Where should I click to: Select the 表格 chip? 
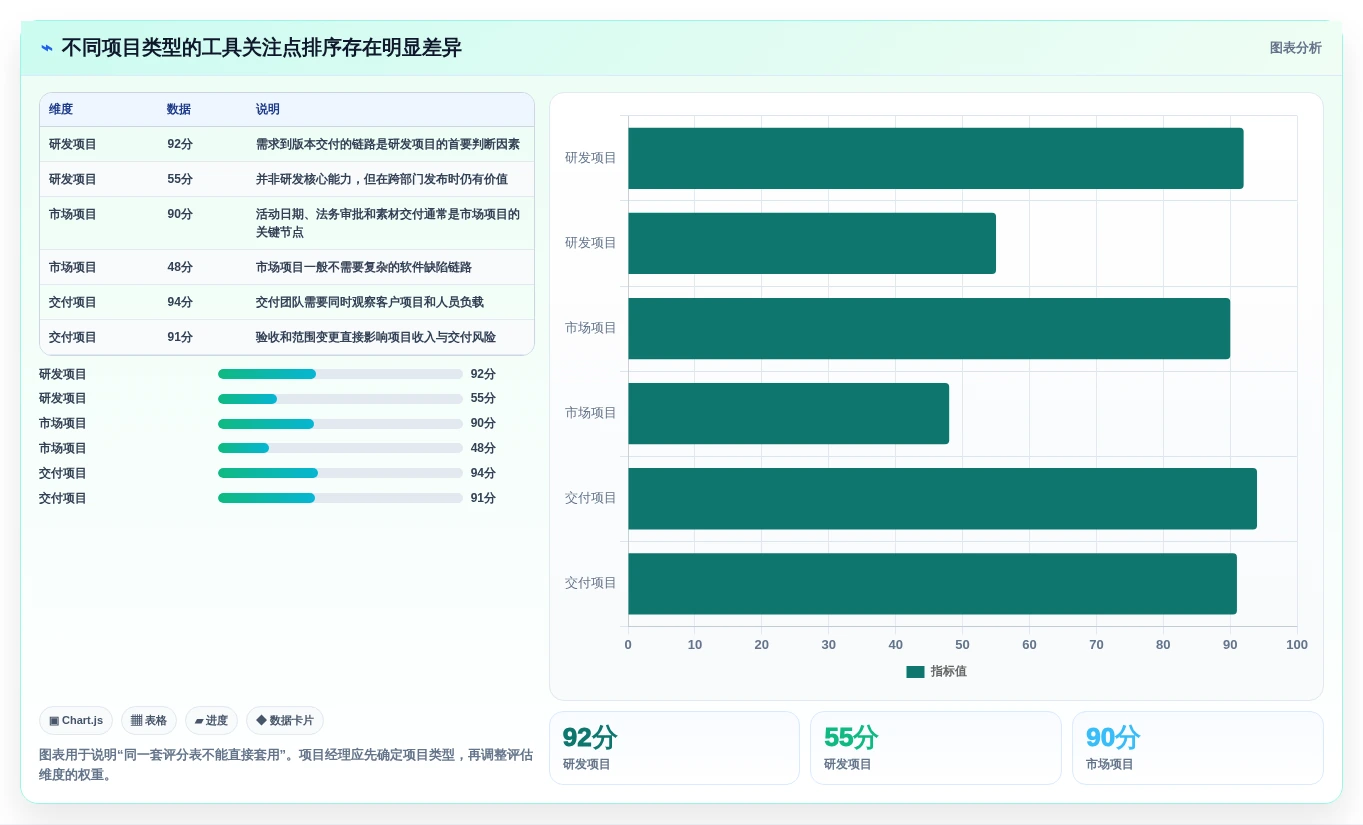(x=149, y=720)
